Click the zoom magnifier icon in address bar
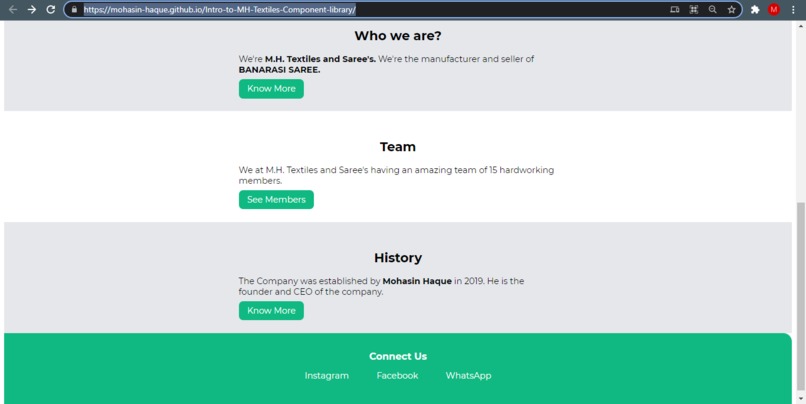The width and height of the screenshot is (806, 404). click(x=712, y=9)
